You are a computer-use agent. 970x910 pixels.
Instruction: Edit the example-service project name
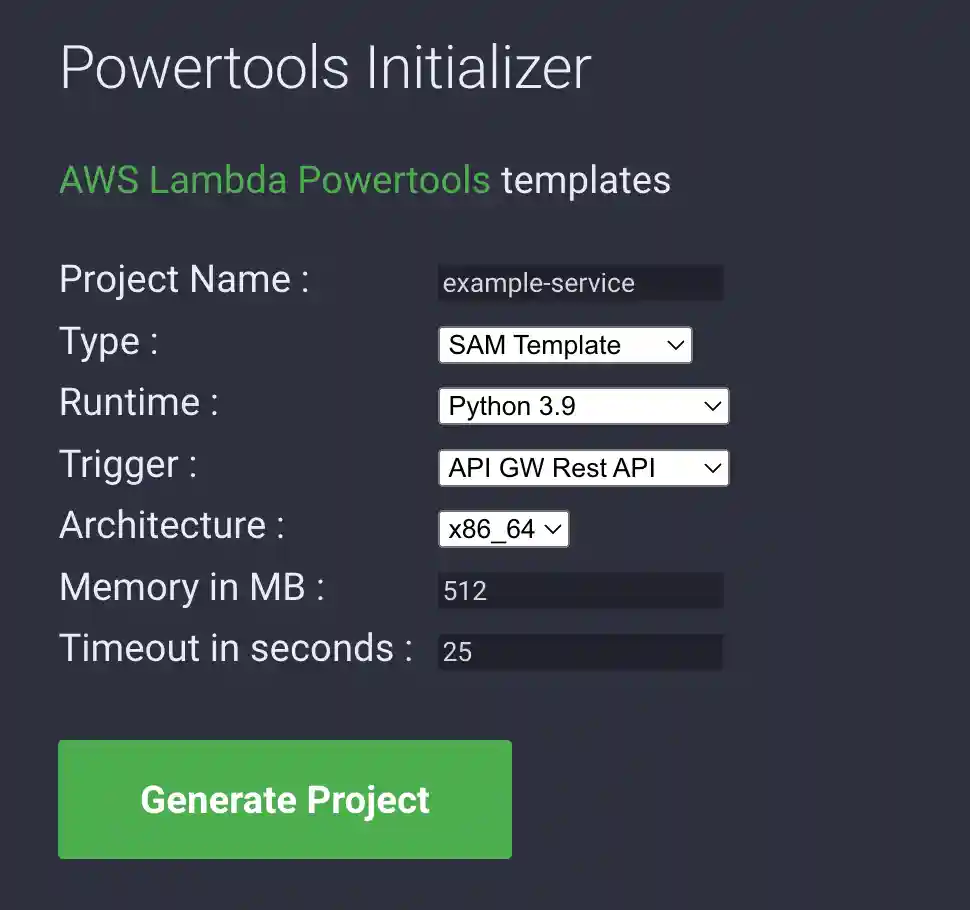[580, 283]
